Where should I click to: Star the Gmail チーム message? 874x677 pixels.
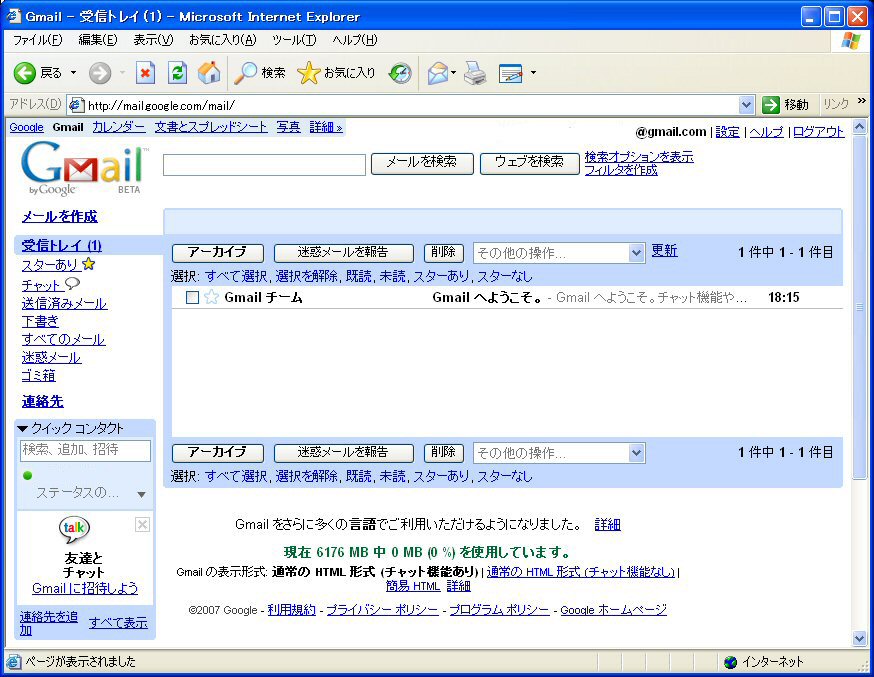click(x=211, y=297)
